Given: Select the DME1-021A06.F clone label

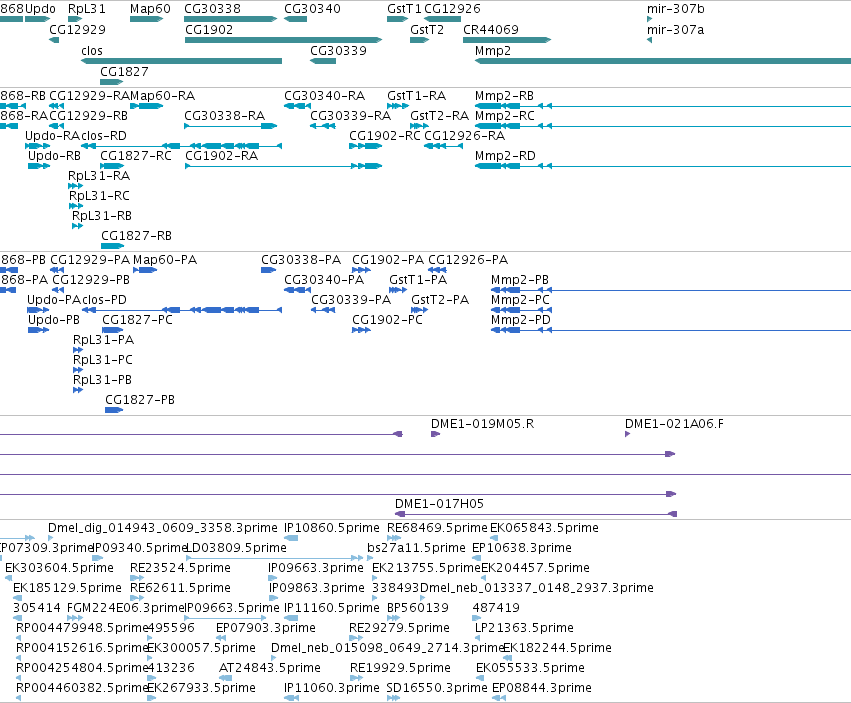Looking at the screenshot, I should click(x=674, y=424).
